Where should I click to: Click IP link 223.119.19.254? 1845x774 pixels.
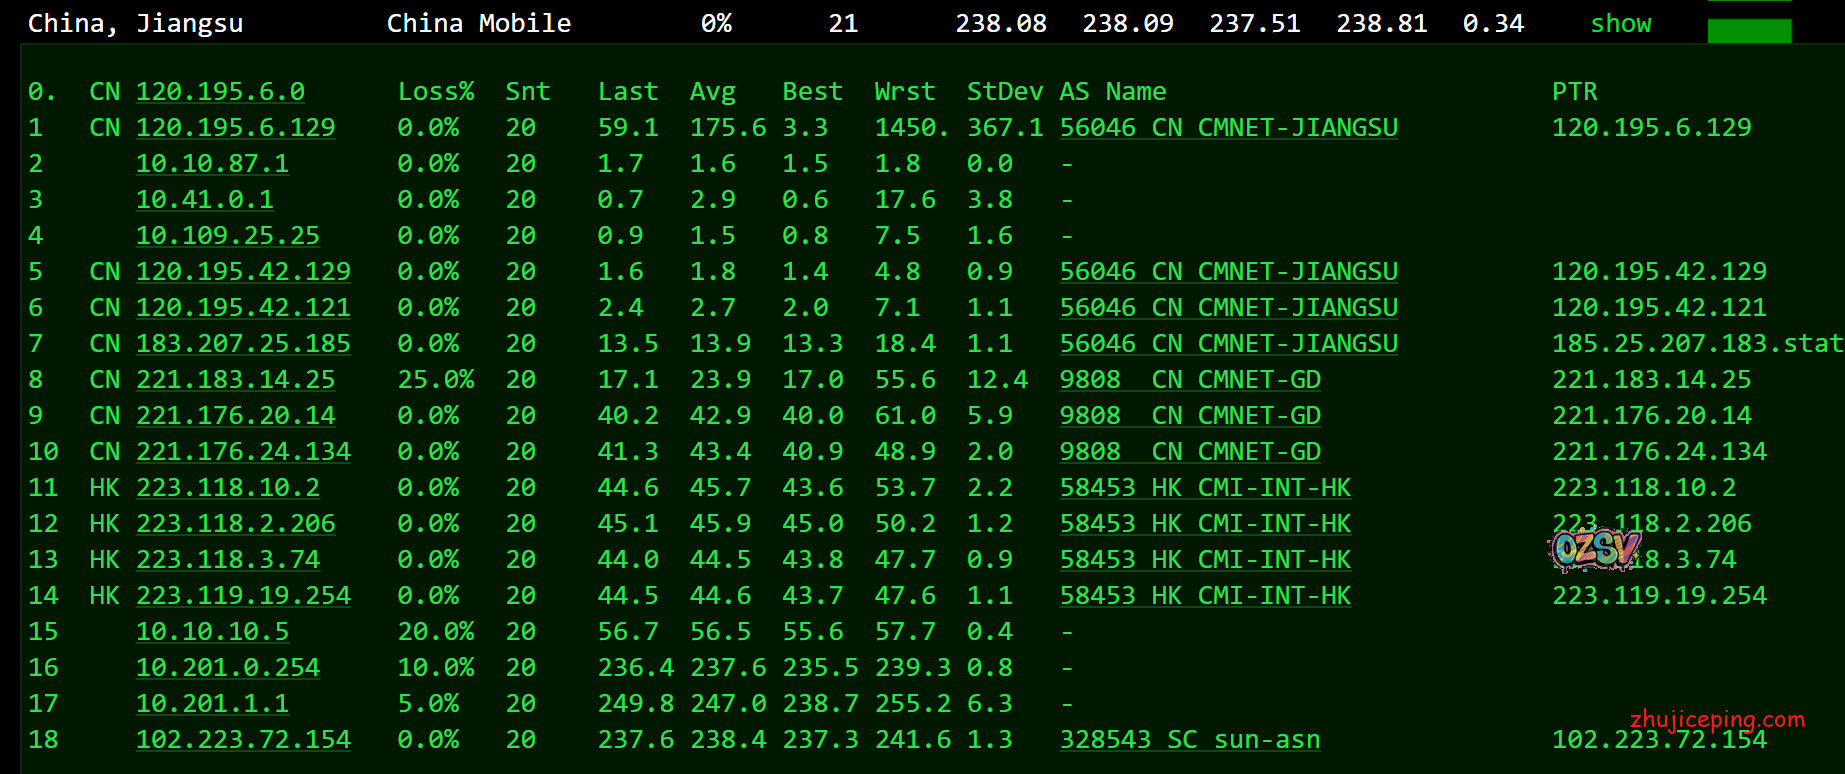[x=243, y=596]
